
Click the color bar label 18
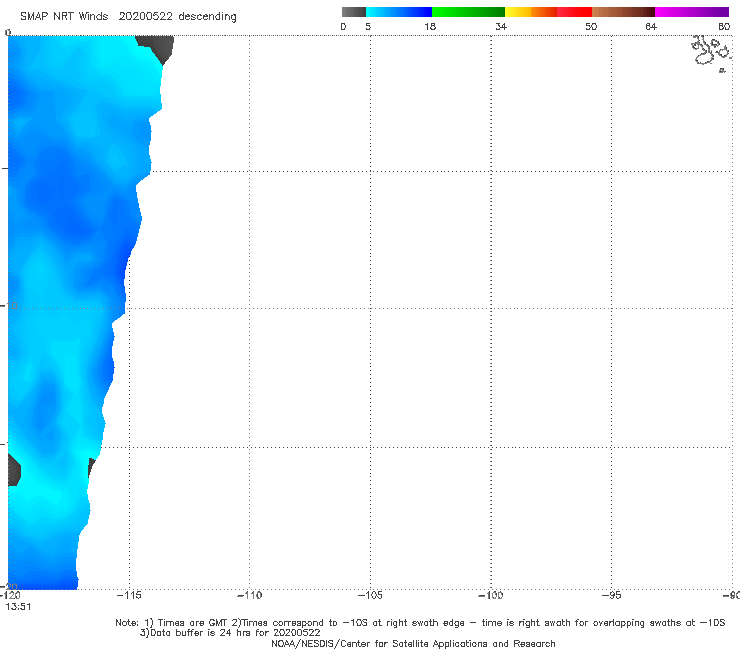(430, 27)
